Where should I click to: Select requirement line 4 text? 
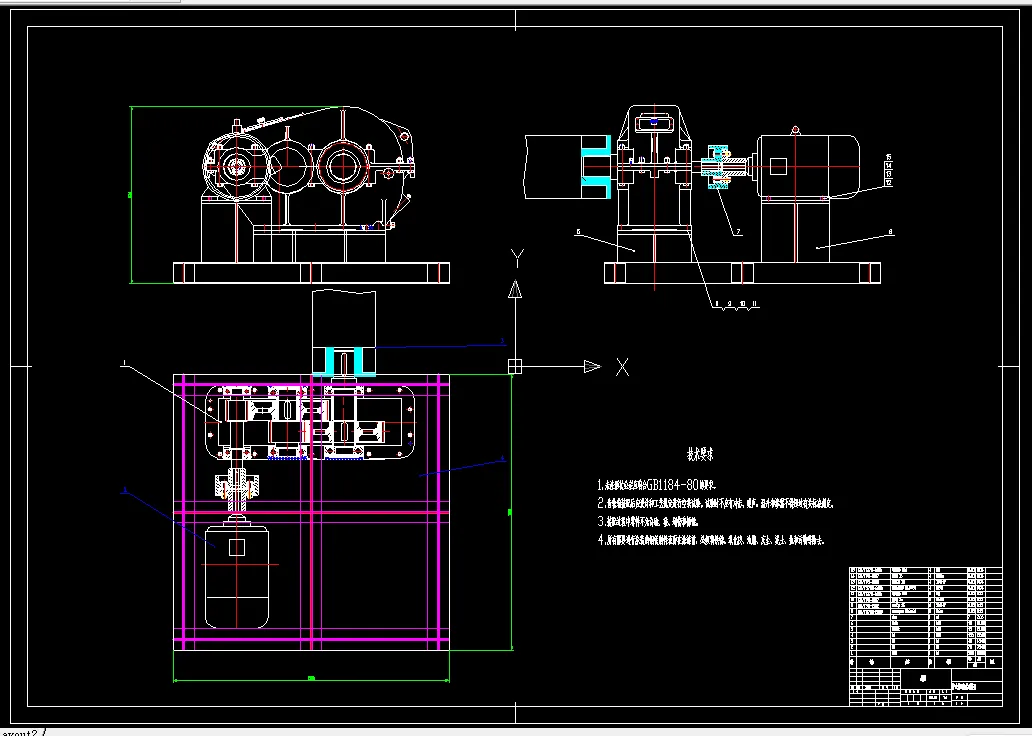click(710, 540)
